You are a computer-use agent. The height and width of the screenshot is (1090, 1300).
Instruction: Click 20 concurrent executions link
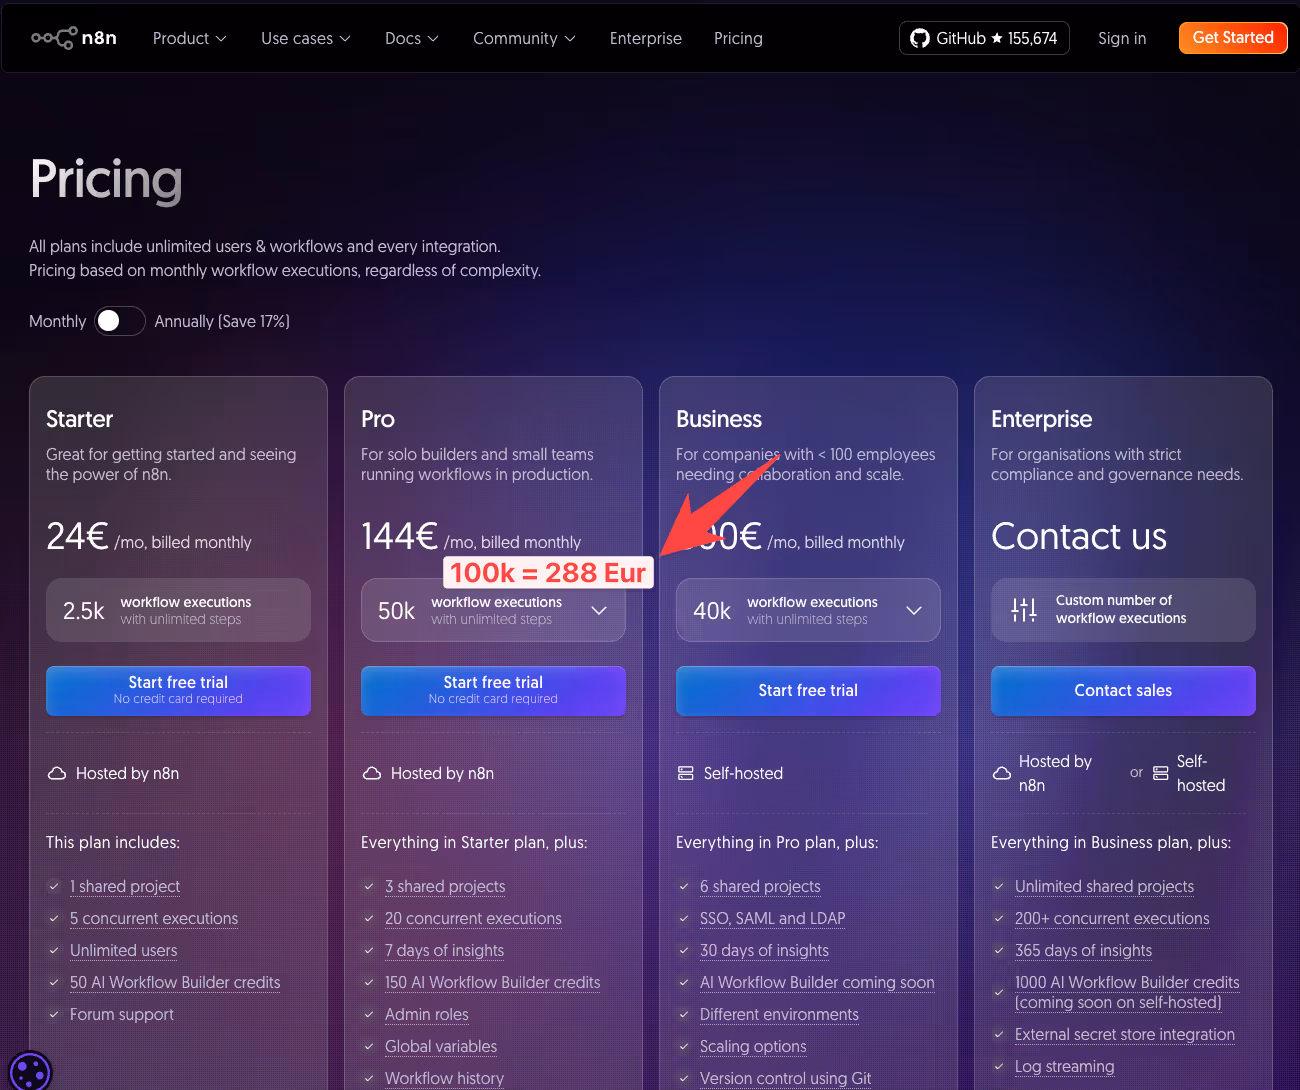[473, 918]
